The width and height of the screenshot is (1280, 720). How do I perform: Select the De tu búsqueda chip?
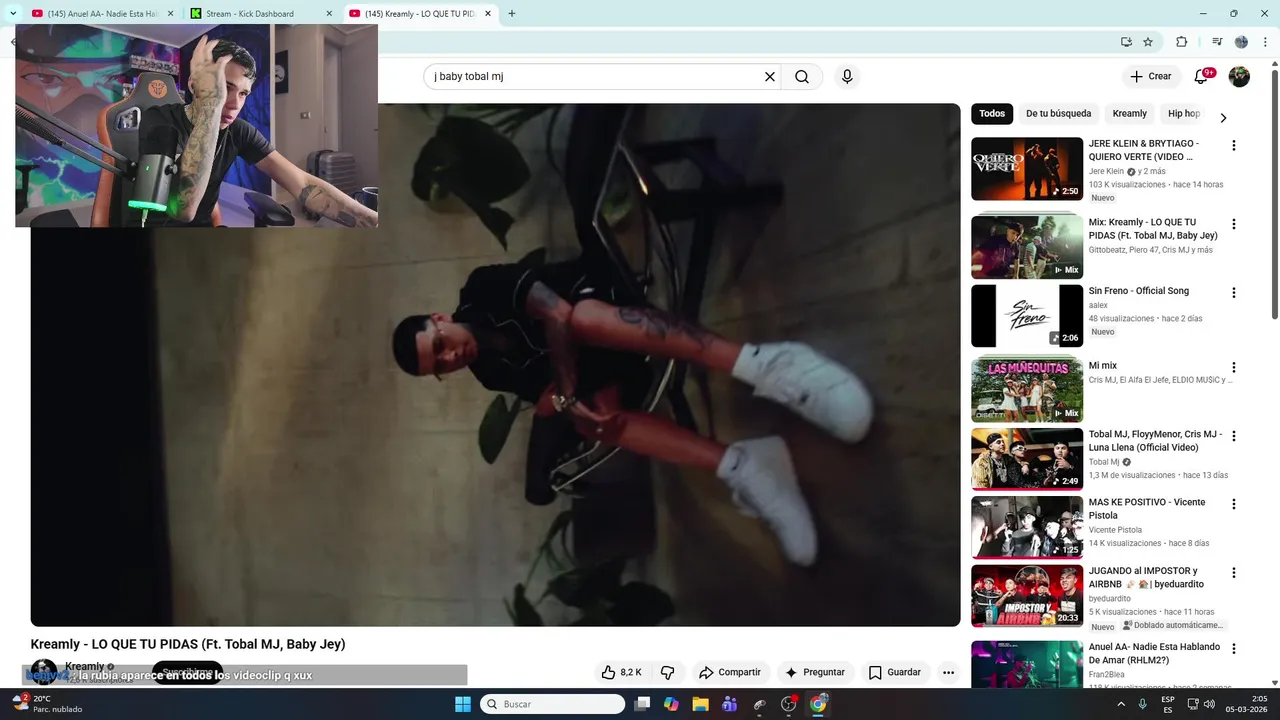tap(1058, 114)
